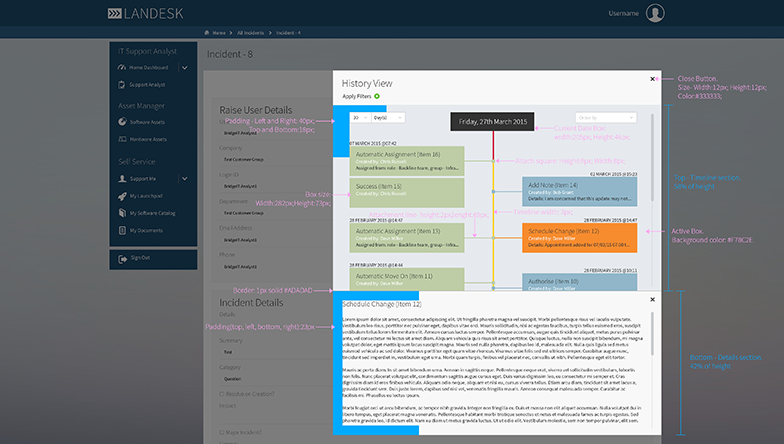Viewport: 784px width, 444px height.
Task: Open the Day(s) unit dropdown
Action: [x=387, y=118]
